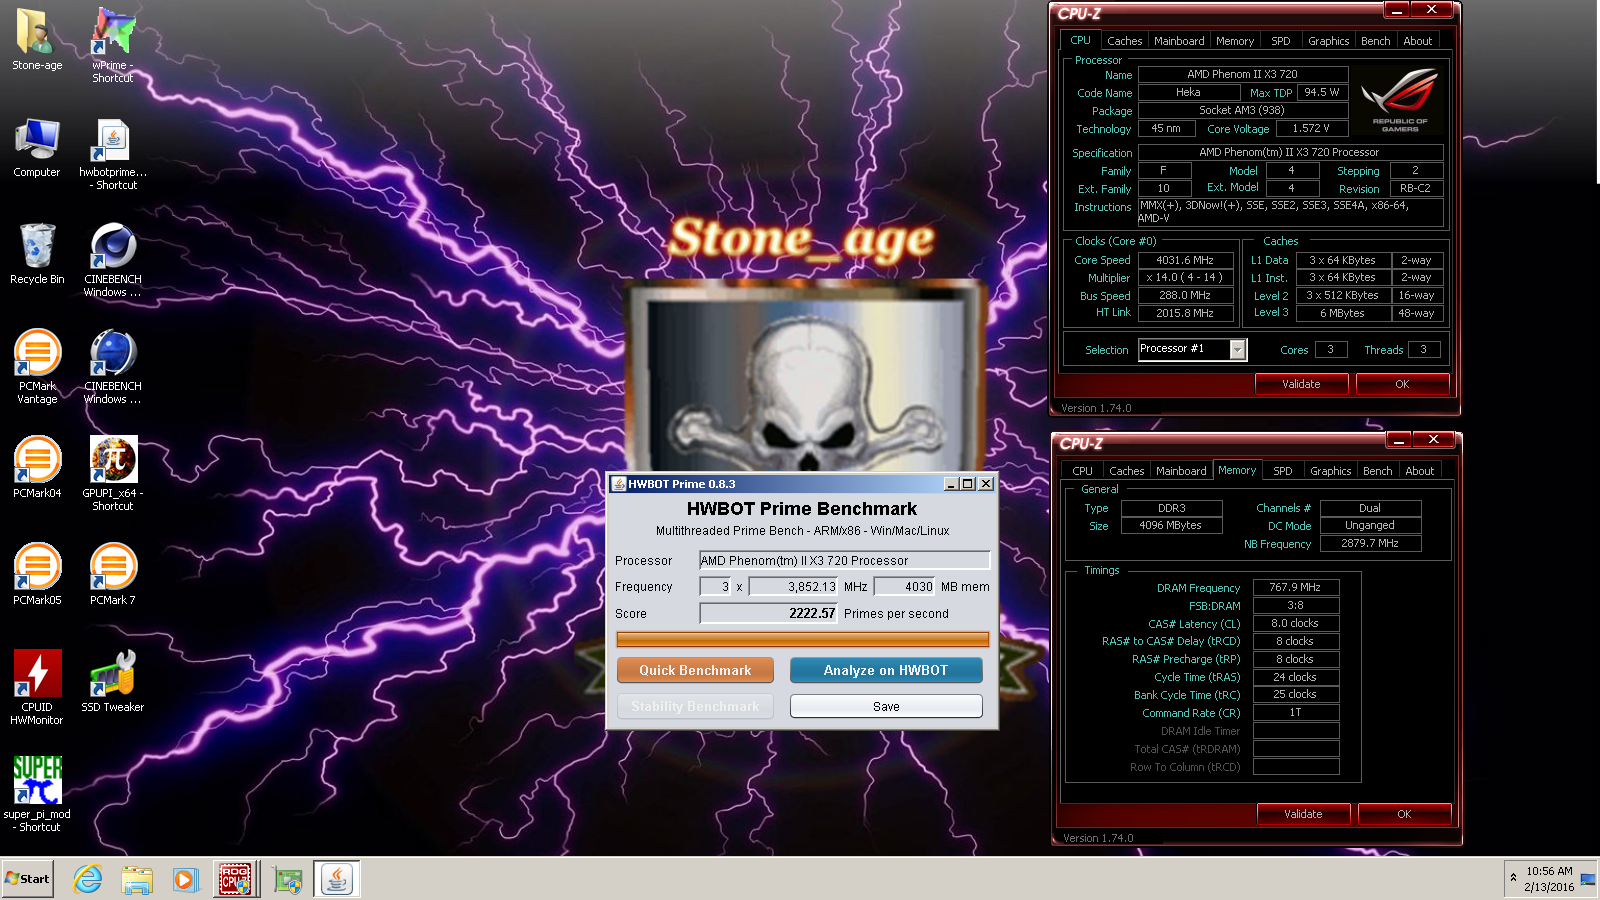The width and height of the screenshot is (1600, 900).
Task: Open Bench tab in bottom CPU-Z window
Action: tap(1378, 471)
